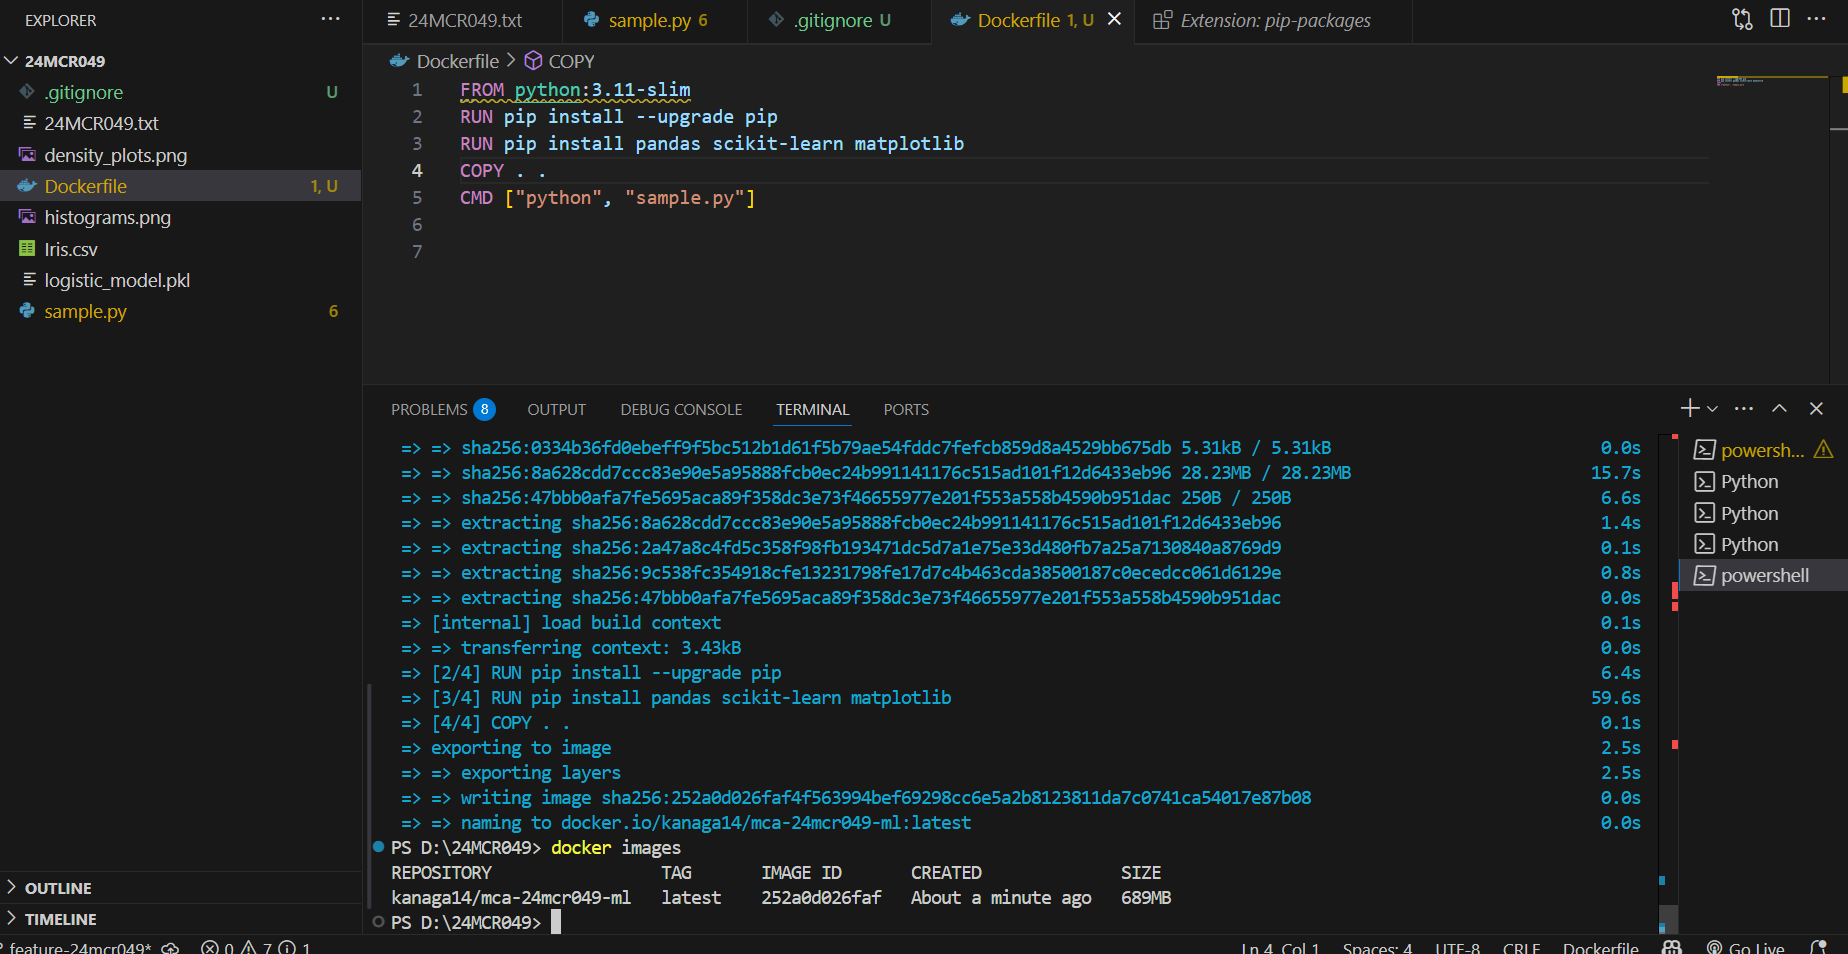Change end of line sequence CRLF
The width and height of the screenshot is (1848, 954).
[1521, 947]
